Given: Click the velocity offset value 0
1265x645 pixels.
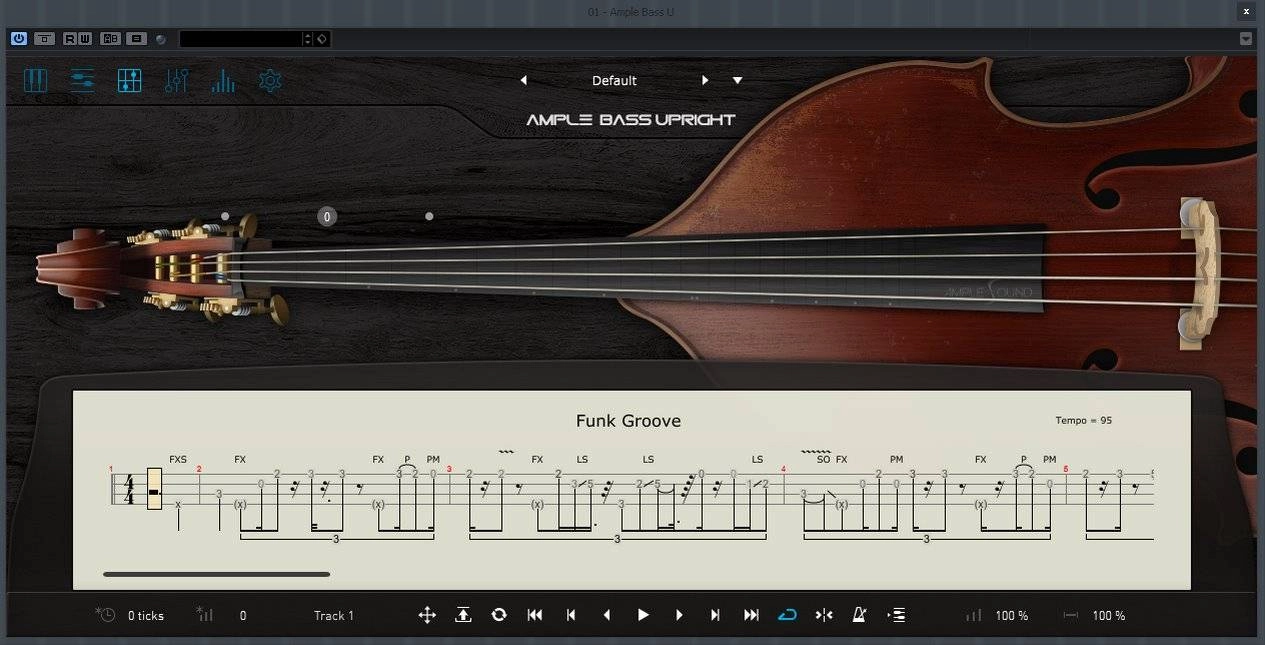Looking at the screenshot, I should tap(243, 616).
